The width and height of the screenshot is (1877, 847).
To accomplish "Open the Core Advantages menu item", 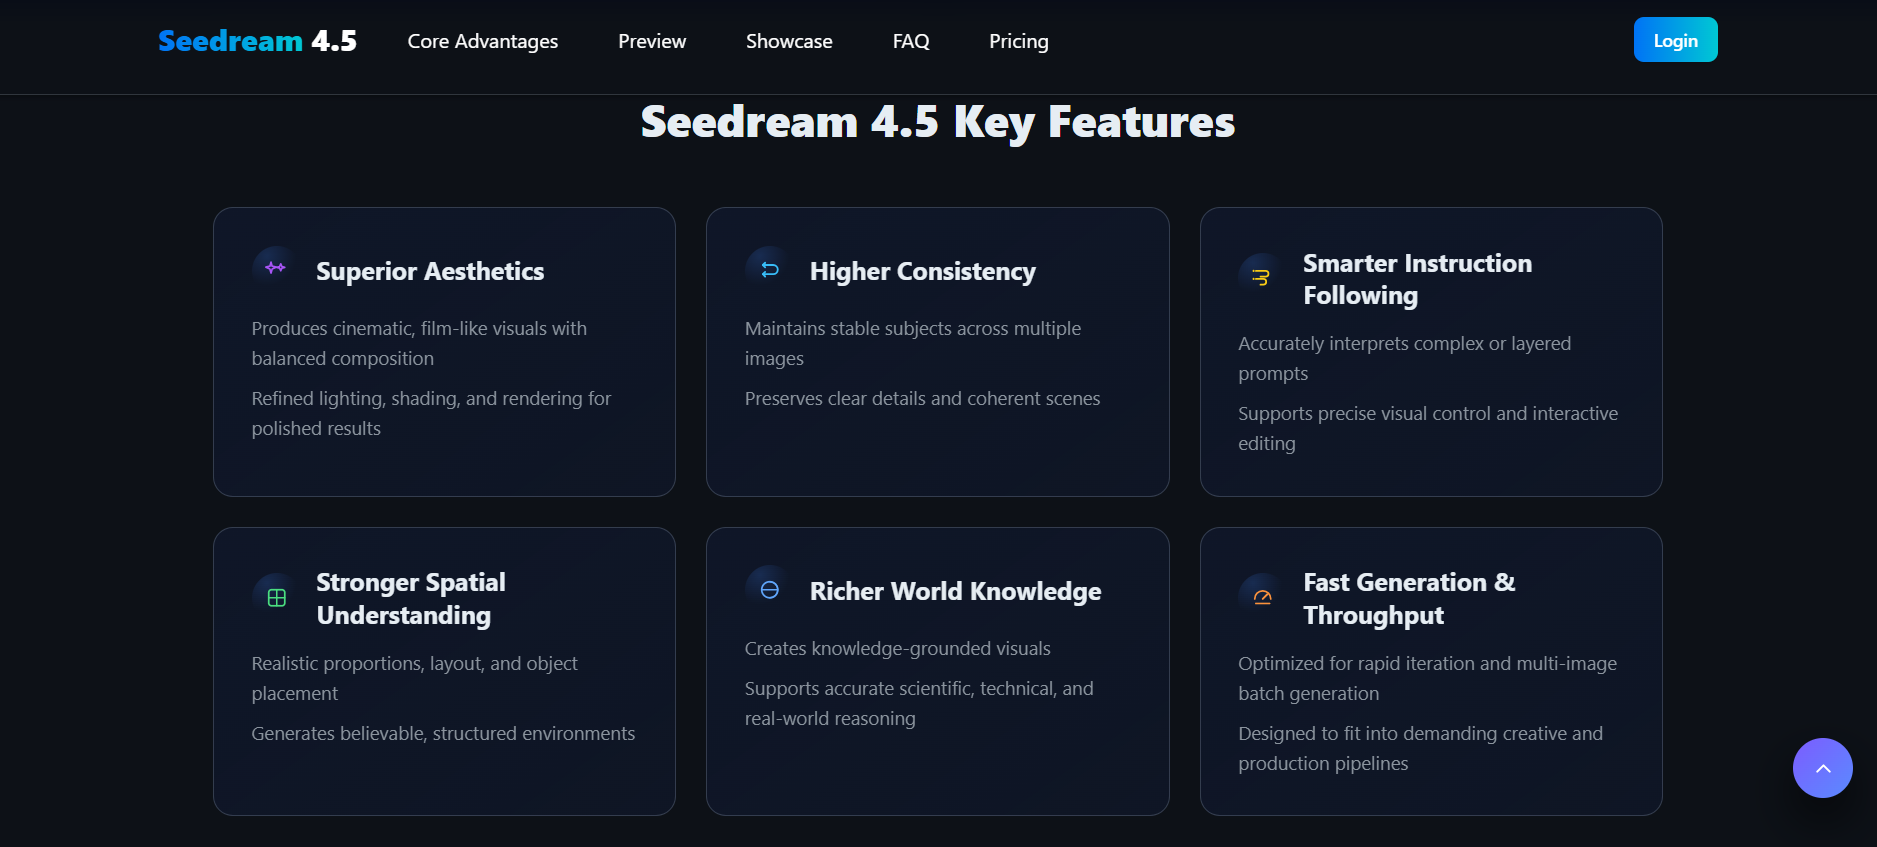I will pos(482,41).
